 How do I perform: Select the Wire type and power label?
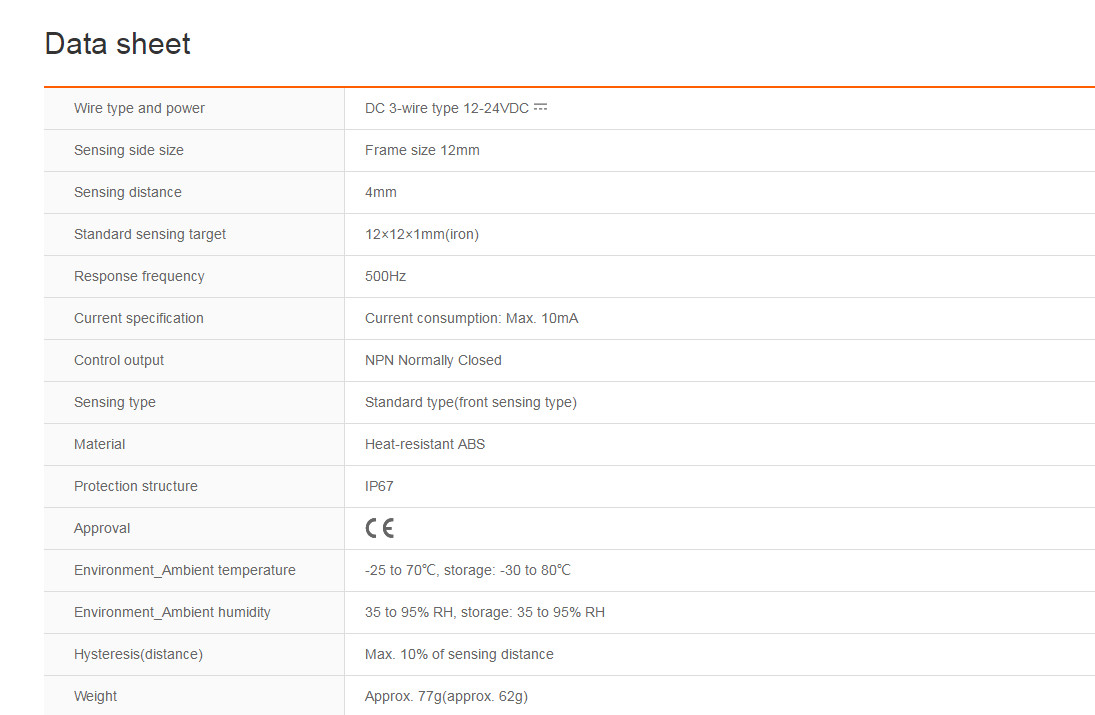point(139,108)
